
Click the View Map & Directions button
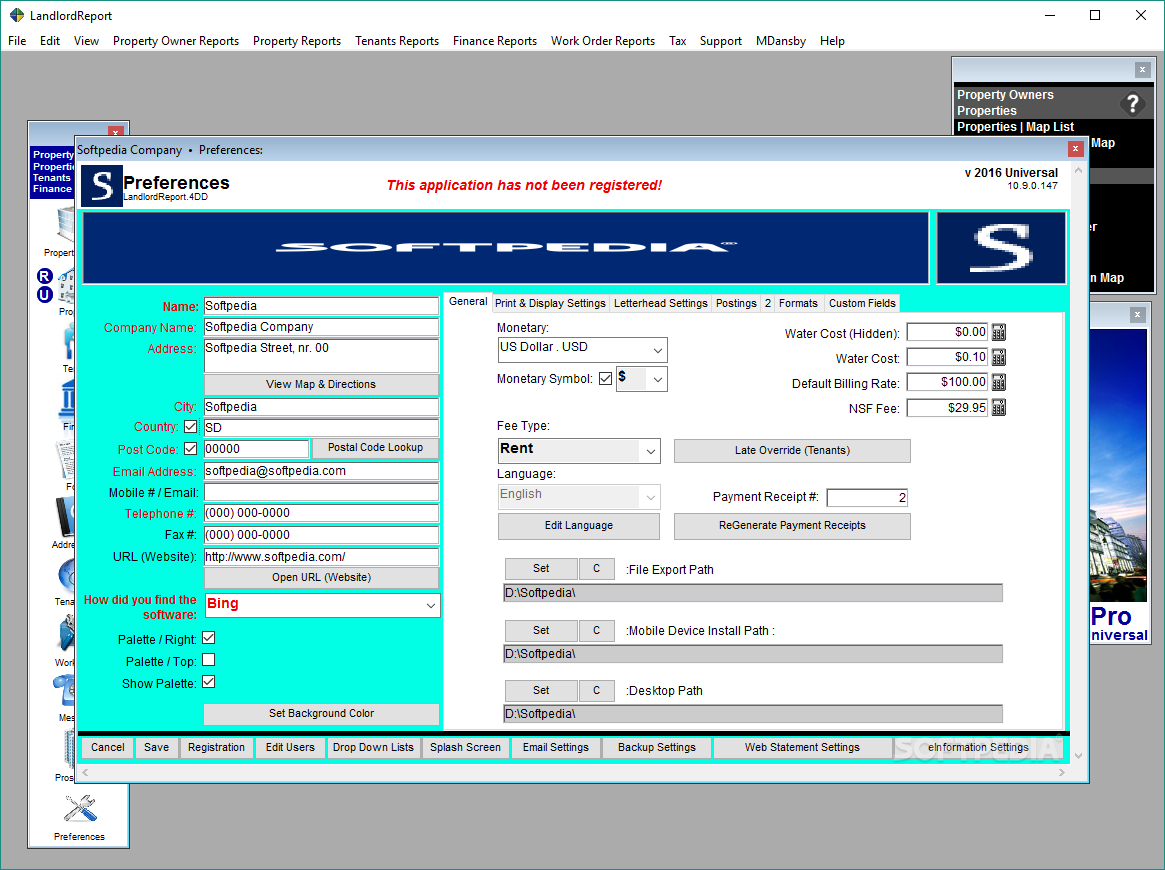click(x=321, y=385)
